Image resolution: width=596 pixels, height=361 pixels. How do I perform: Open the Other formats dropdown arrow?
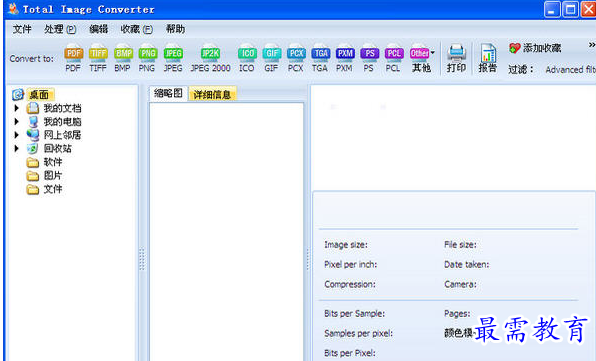tap(433, 53)
